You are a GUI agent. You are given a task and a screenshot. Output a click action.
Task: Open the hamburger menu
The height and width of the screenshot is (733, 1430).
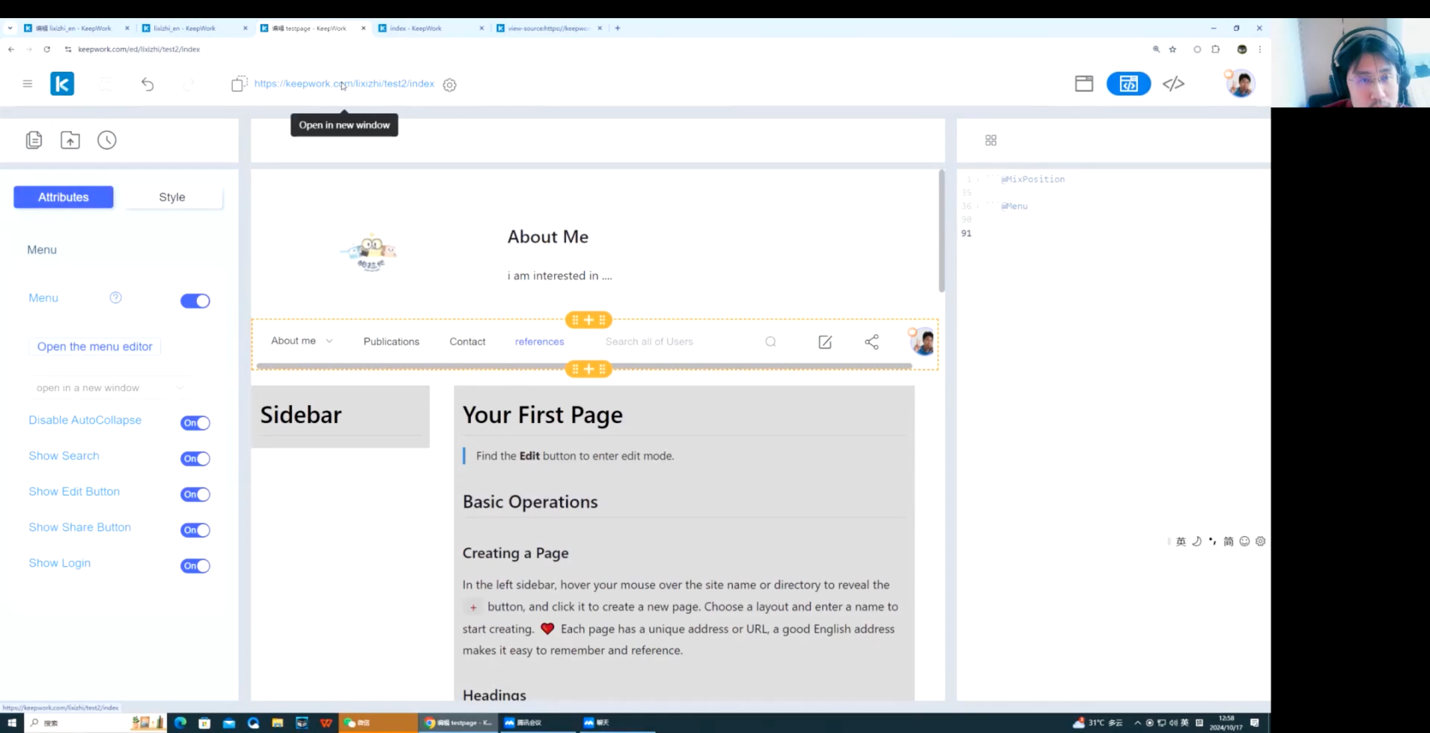(28, 84)
